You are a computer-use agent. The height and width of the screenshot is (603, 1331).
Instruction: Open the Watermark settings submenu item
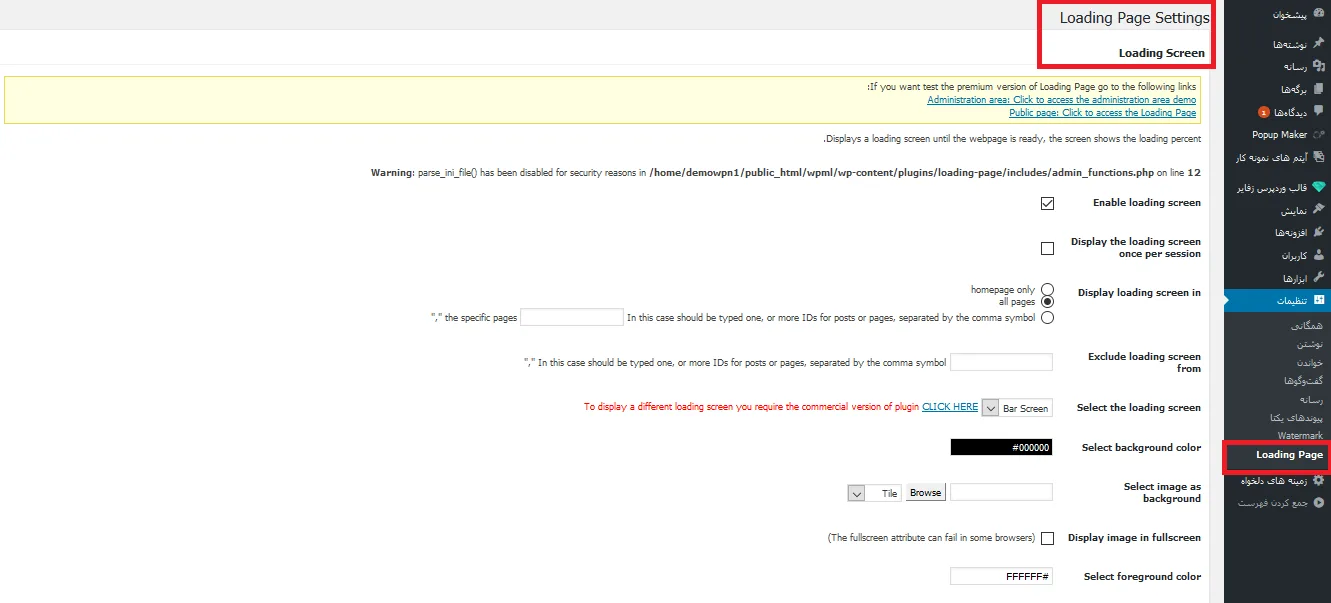pos(1300,436)
